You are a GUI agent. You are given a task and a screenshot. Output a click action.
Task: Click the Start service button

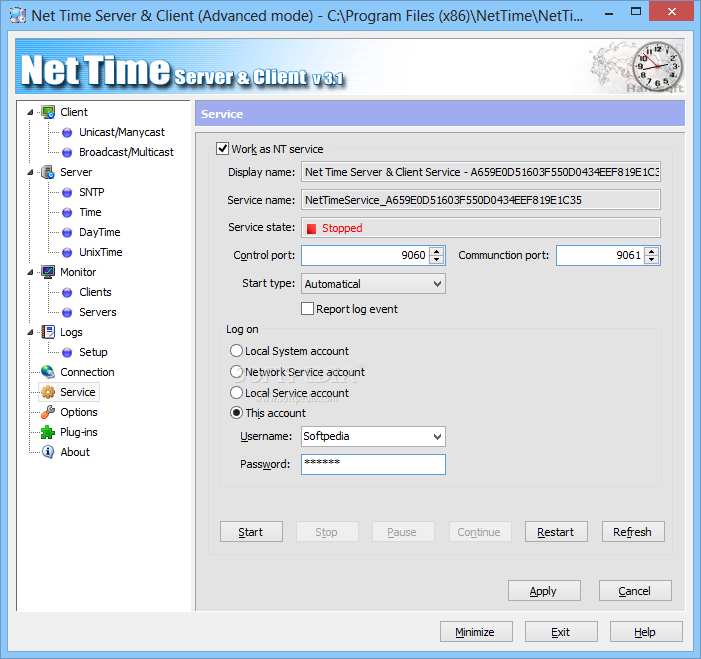click(x=251, y=532)
